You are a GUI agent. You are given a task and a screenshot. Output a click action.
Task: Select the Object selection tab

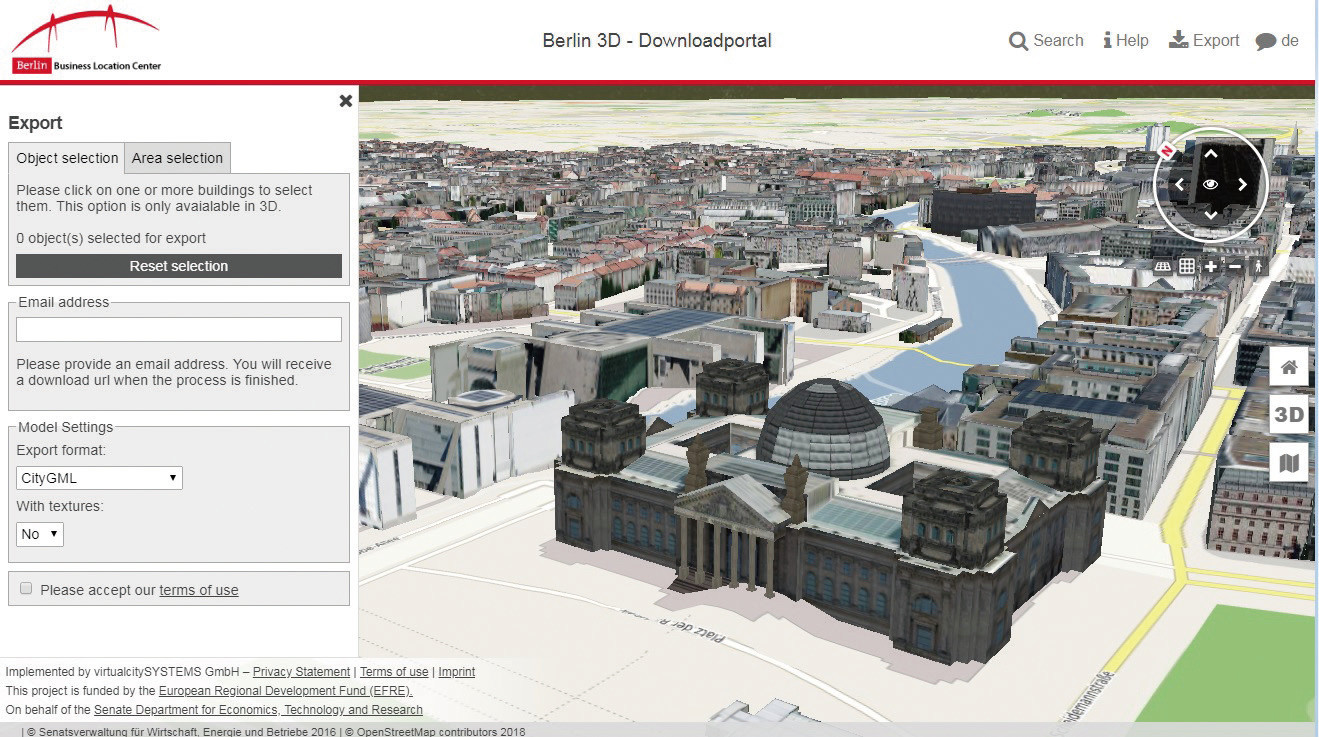pyautogui.click(x=67, y=158)
